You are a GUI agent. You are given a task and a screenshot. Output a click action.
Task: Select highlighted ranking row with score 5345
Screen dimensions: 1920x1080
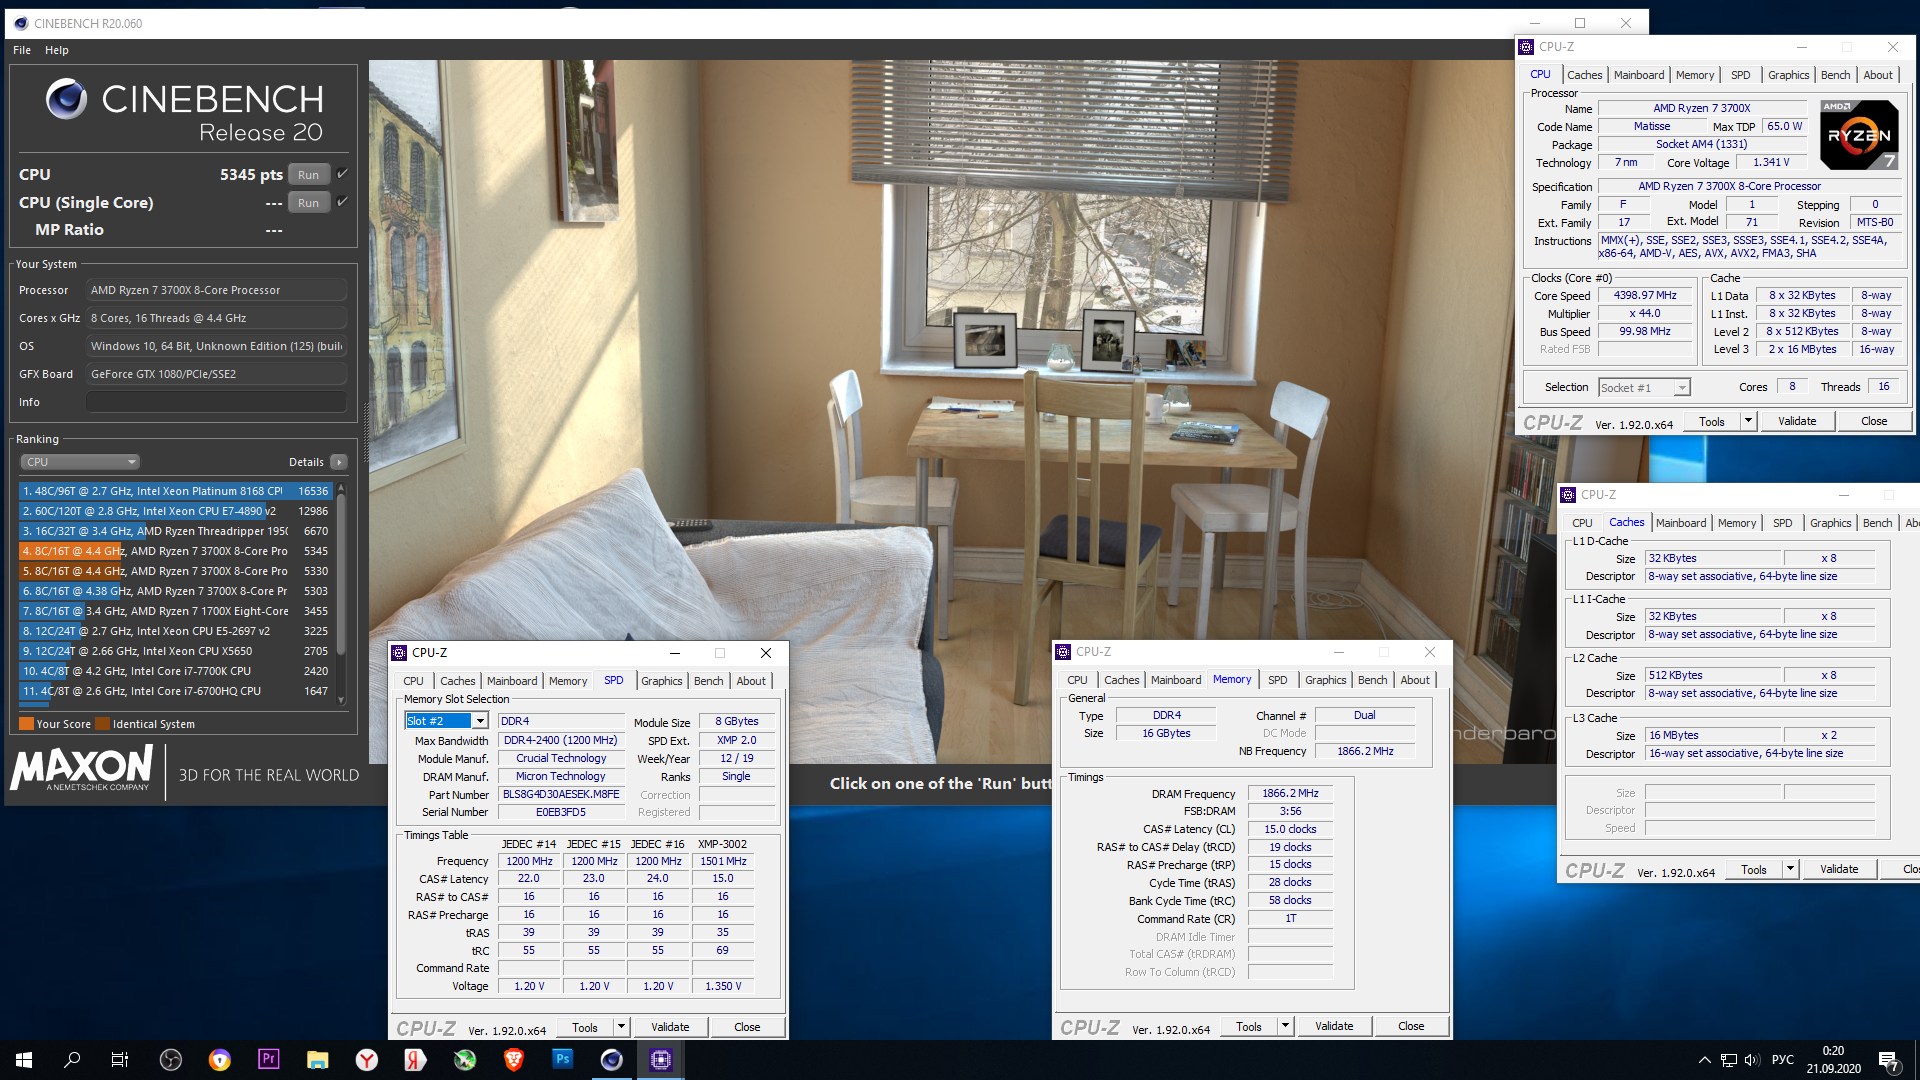pyautogui.click(x=176, y=551)
